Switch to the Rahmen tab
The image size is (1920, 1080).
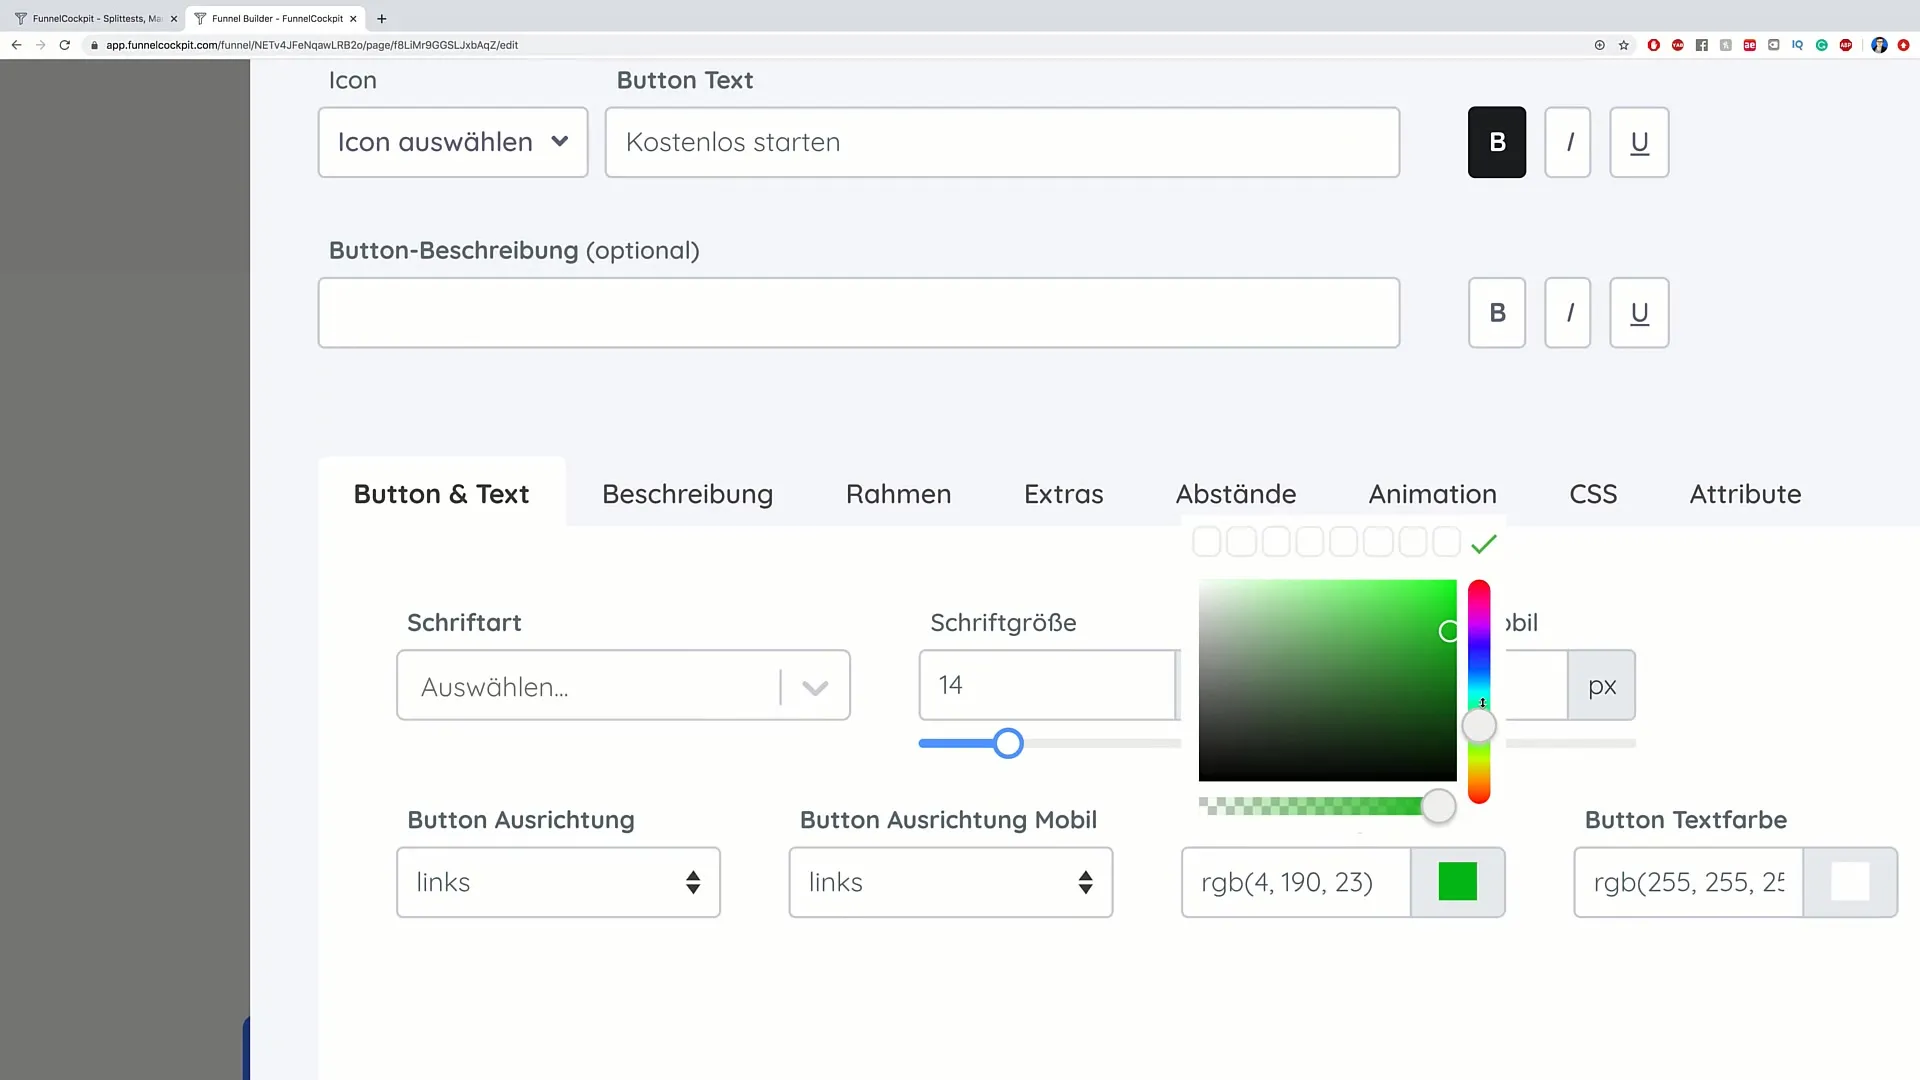(x=899, y=493)
